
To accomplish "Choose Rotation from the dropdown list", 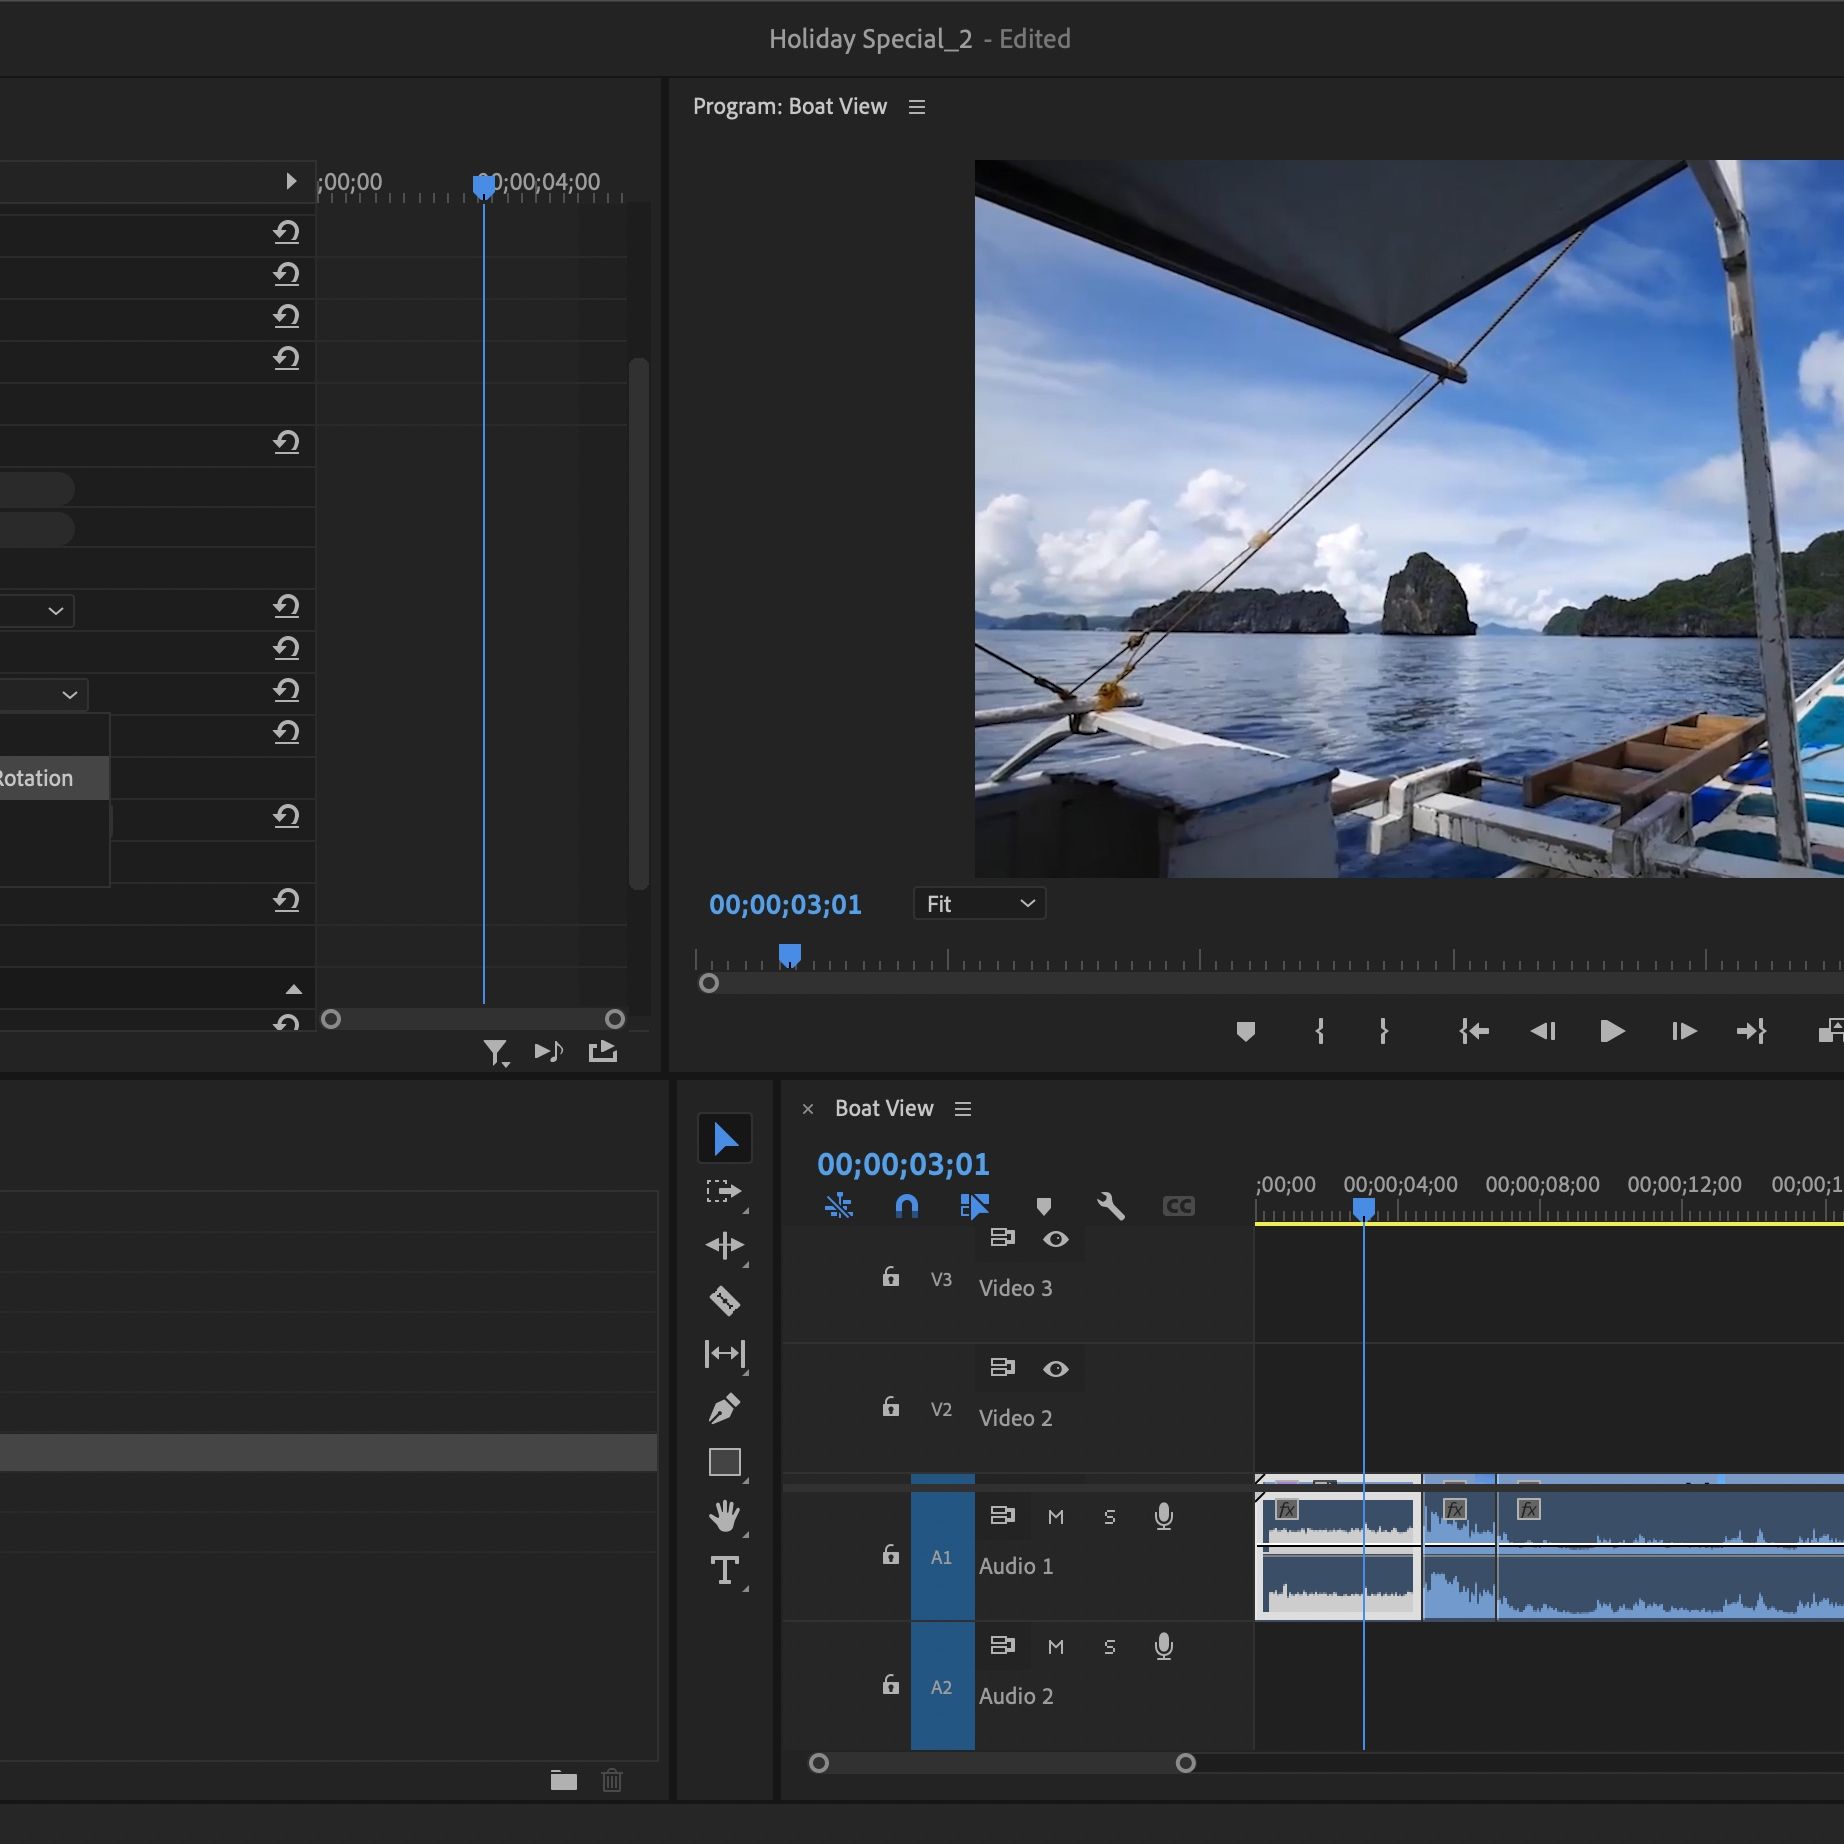I will pyautogui.click(x=40, y=778).
